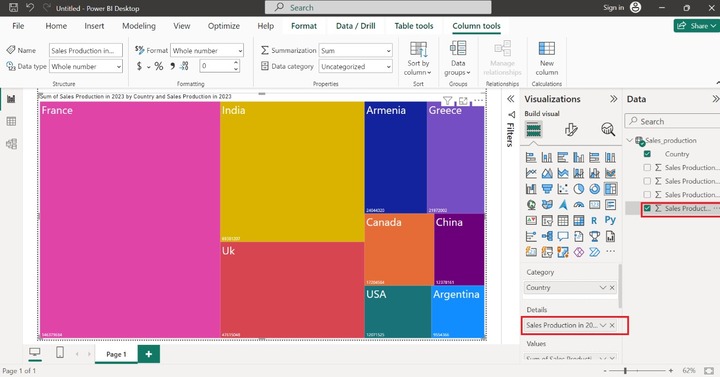Open Sales Production chevron in Details well
Viewport: 720px width, 377px height.
(x=602, y=325)
